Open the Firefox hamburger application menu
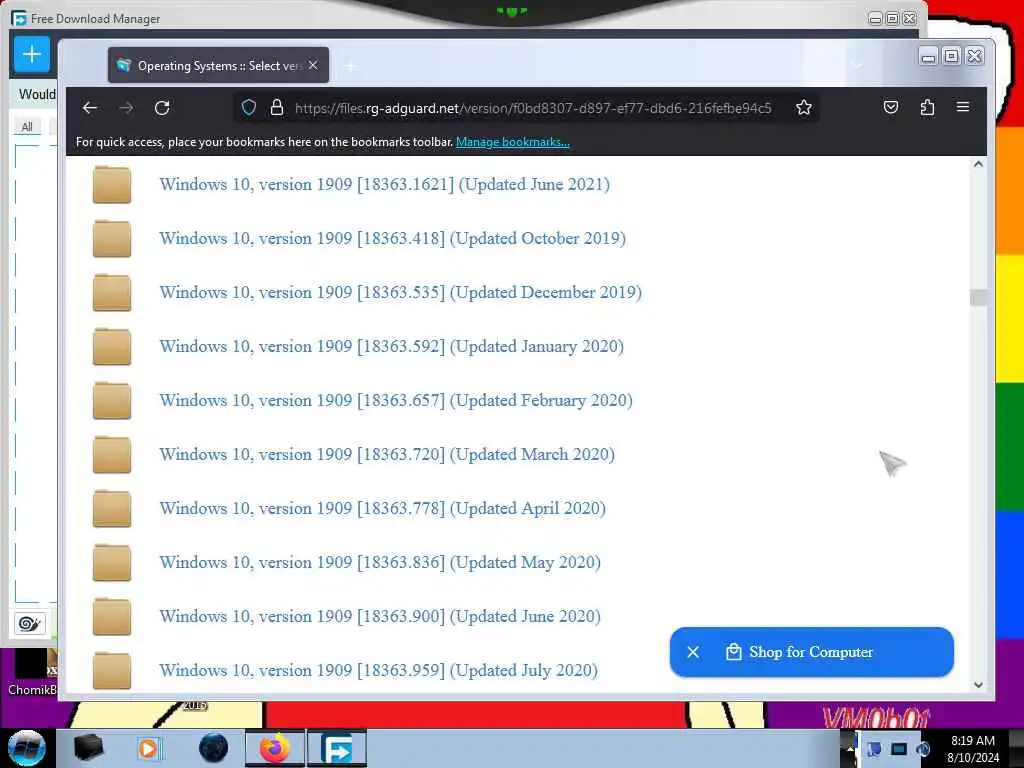This screenshot has height=768, width=1024. 963,107
